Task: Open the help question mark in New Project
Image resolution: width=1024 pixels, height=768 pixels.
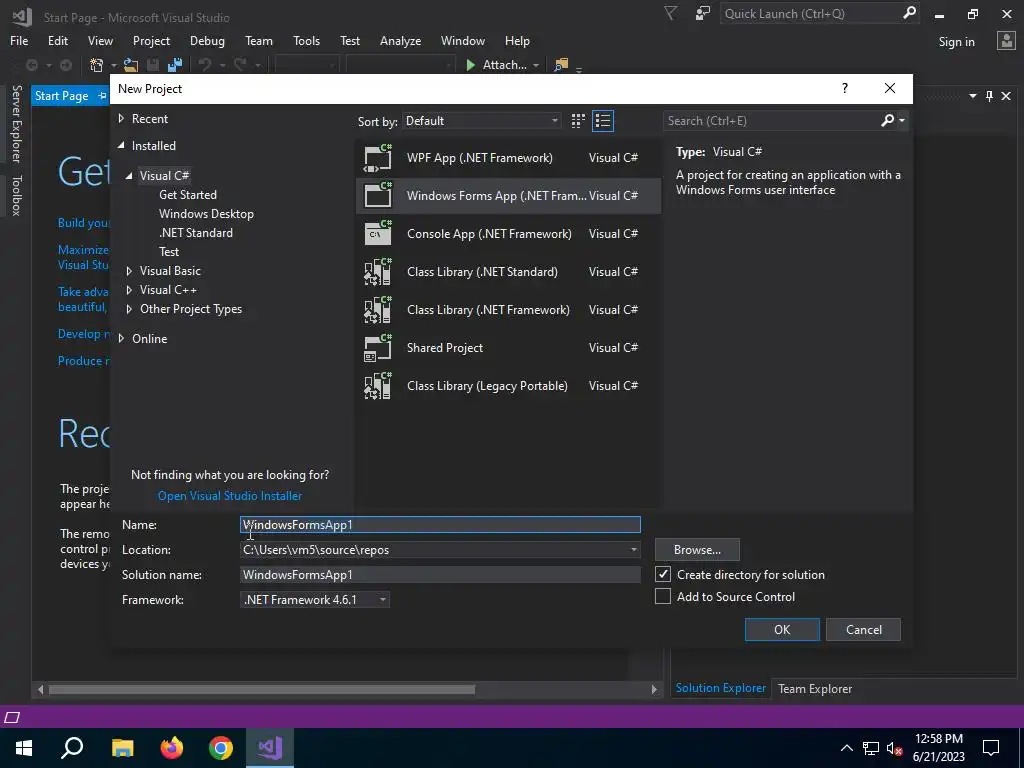Action: [x=844, y=88]
